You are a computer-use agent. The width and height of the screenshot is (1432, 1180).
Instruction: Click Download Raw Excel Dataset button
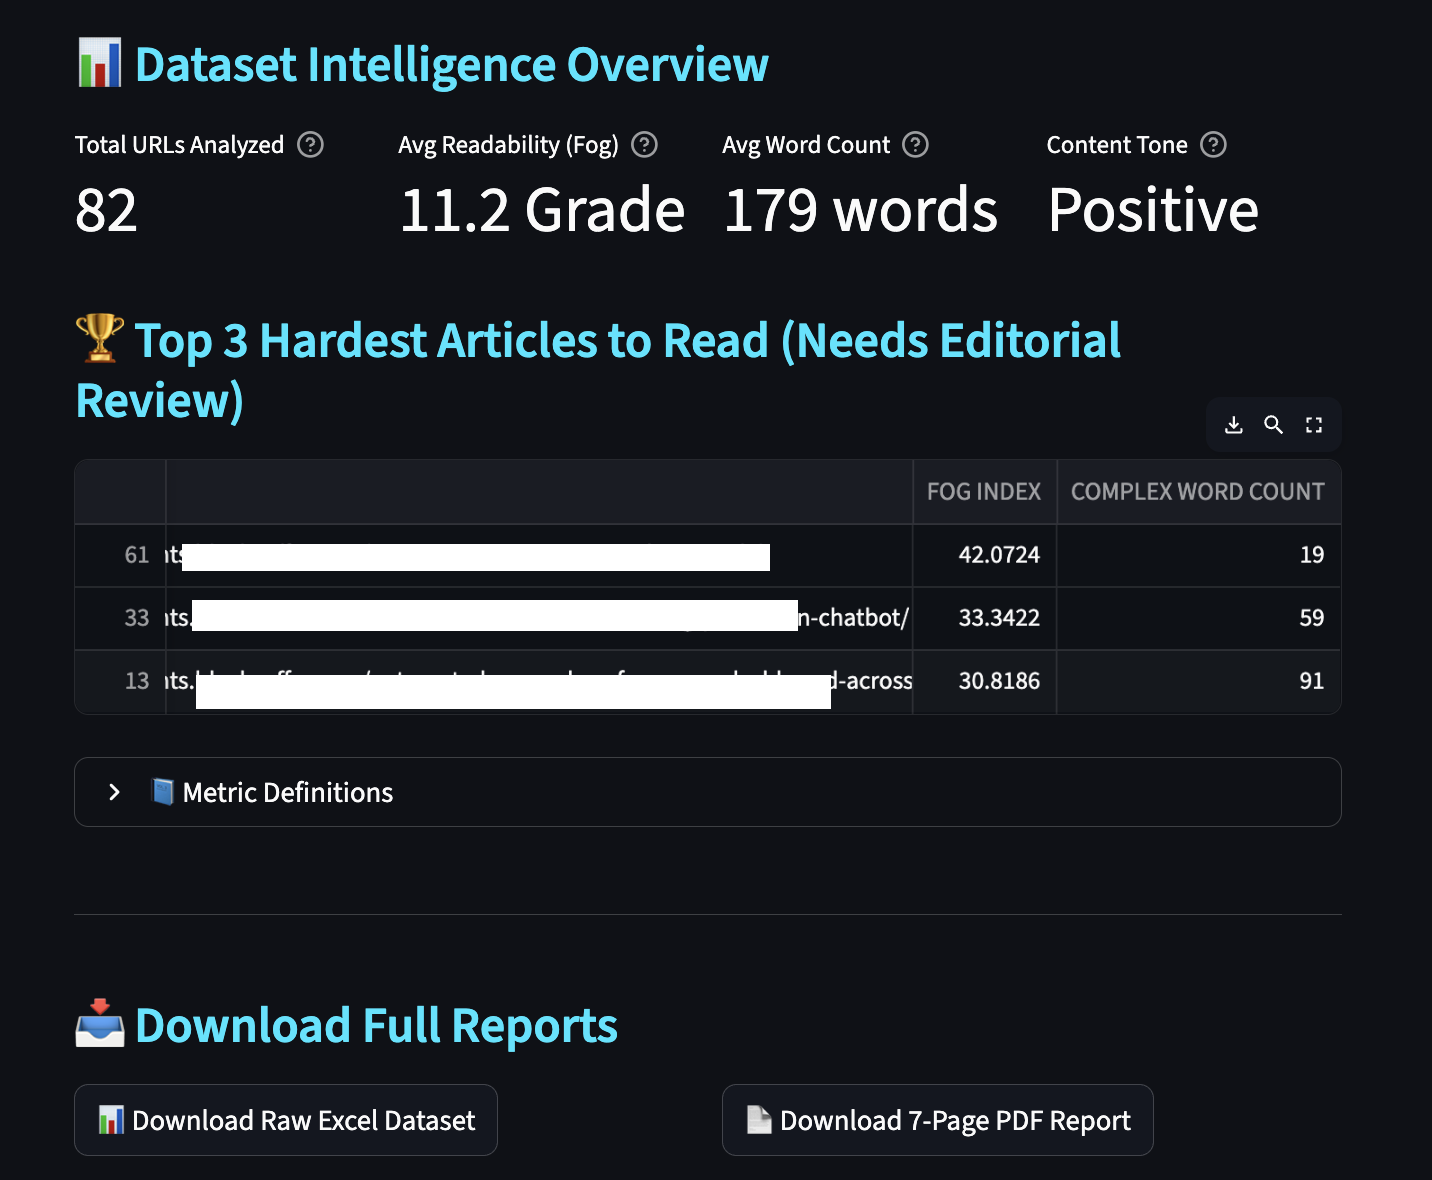[286, 1120]
